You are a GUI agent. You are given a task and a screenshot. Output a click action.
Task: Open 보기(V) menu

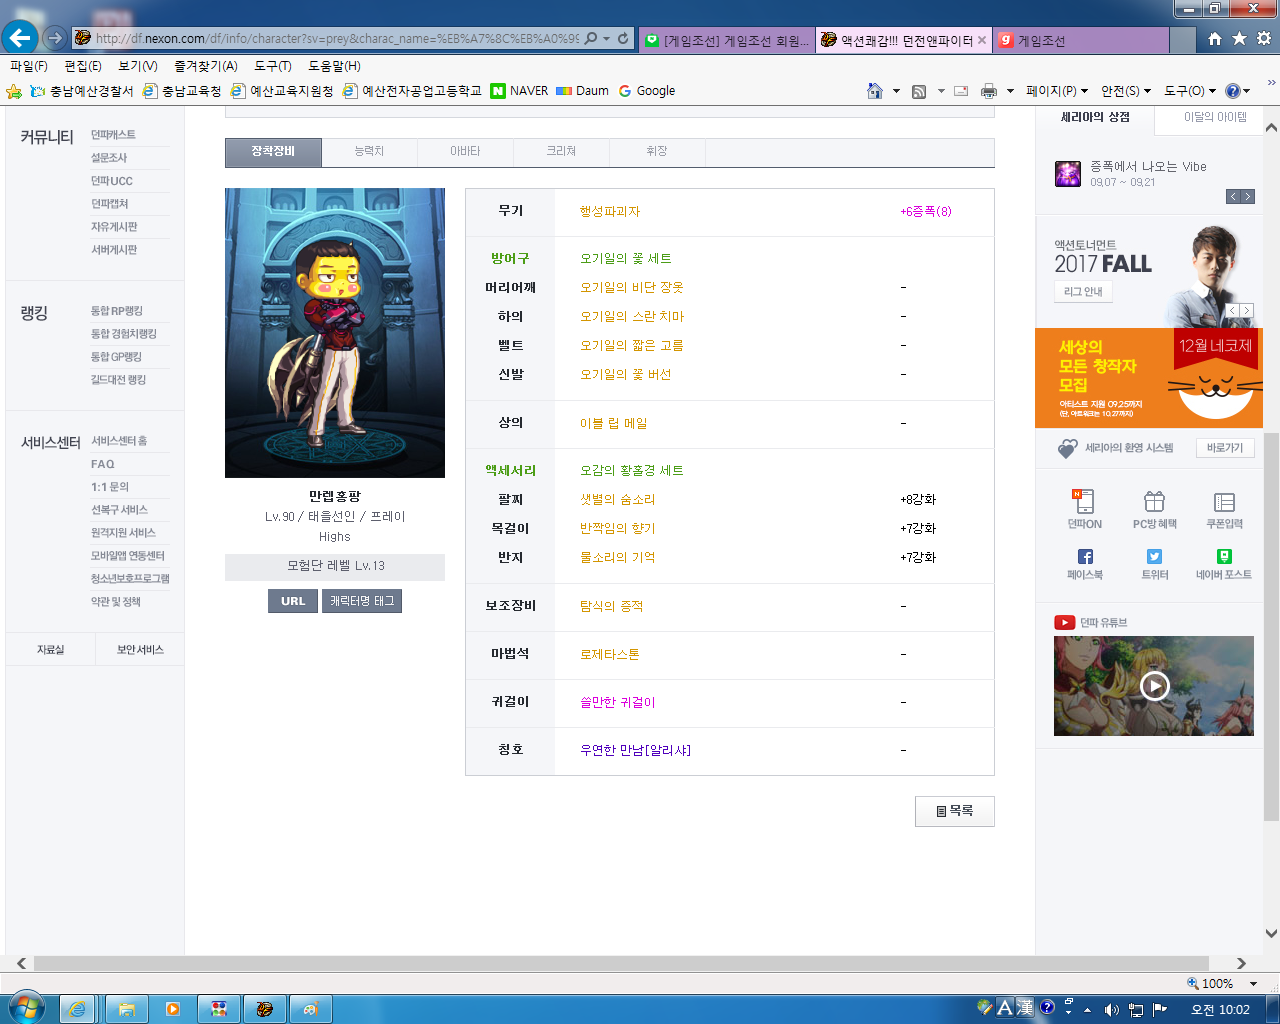[x=138, y=66]
